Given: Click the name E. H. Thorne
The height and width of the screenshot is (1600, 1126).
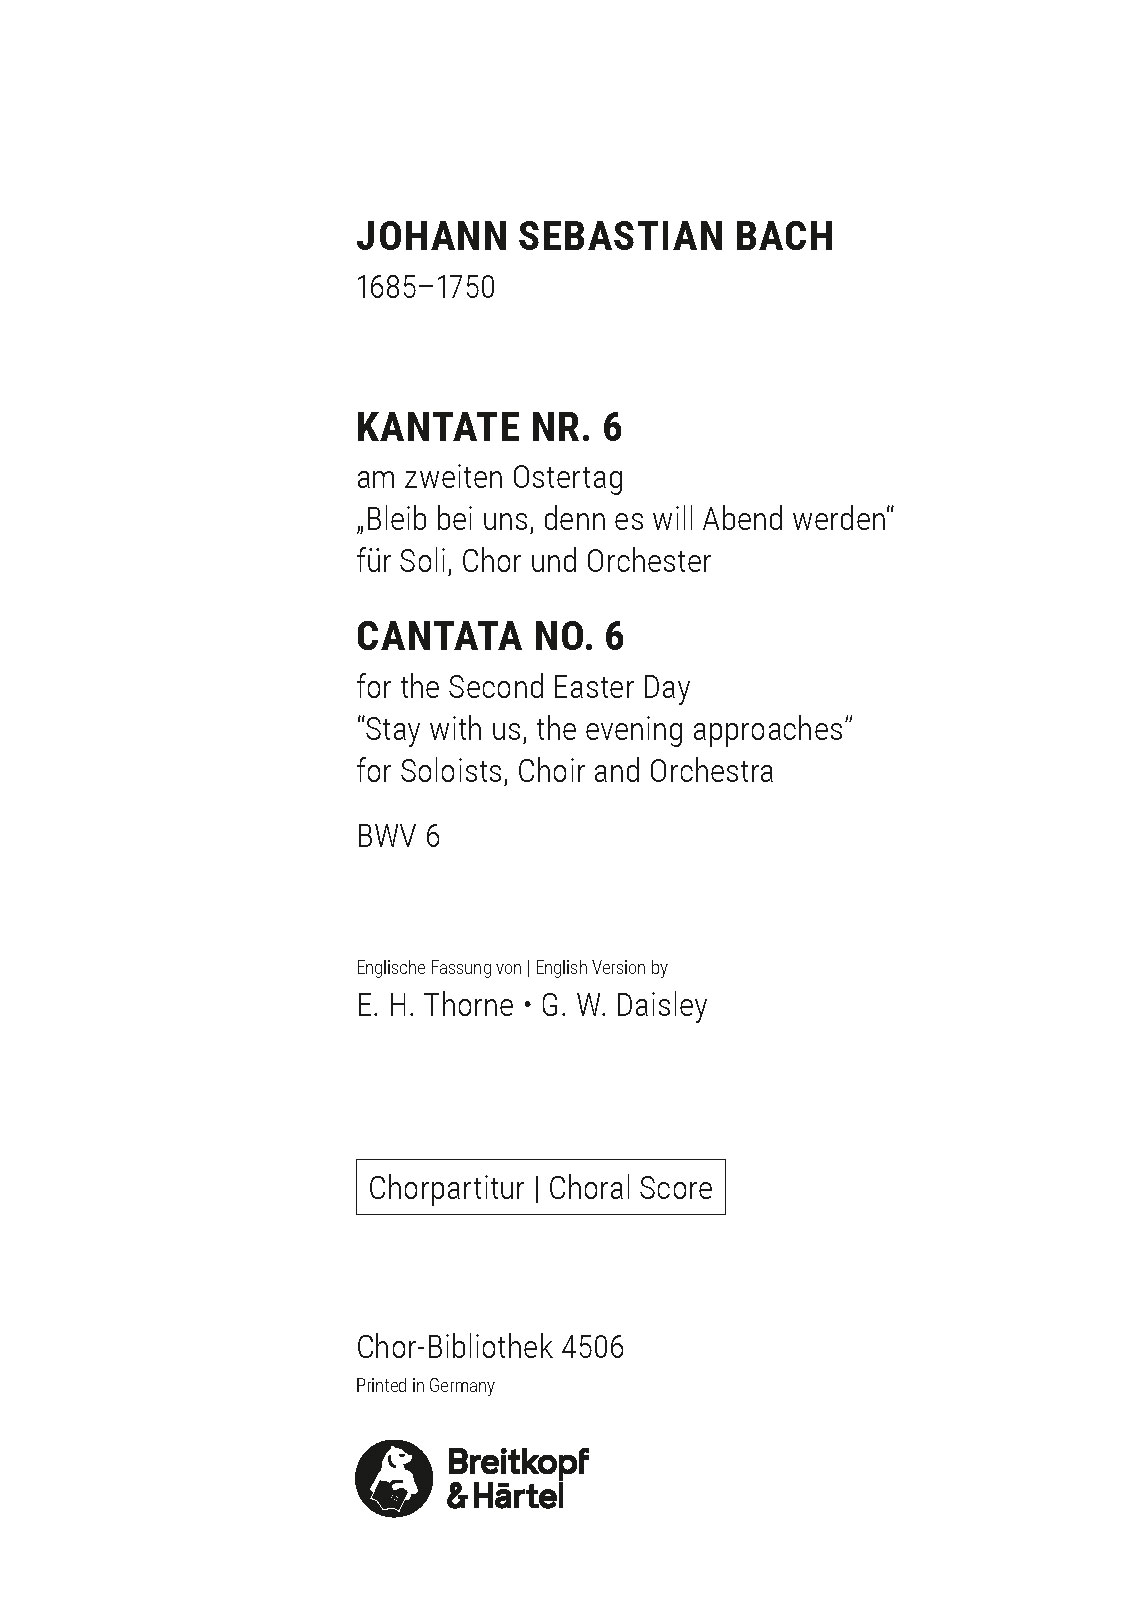Looking at the screenshot, I should coord(434,1004).
